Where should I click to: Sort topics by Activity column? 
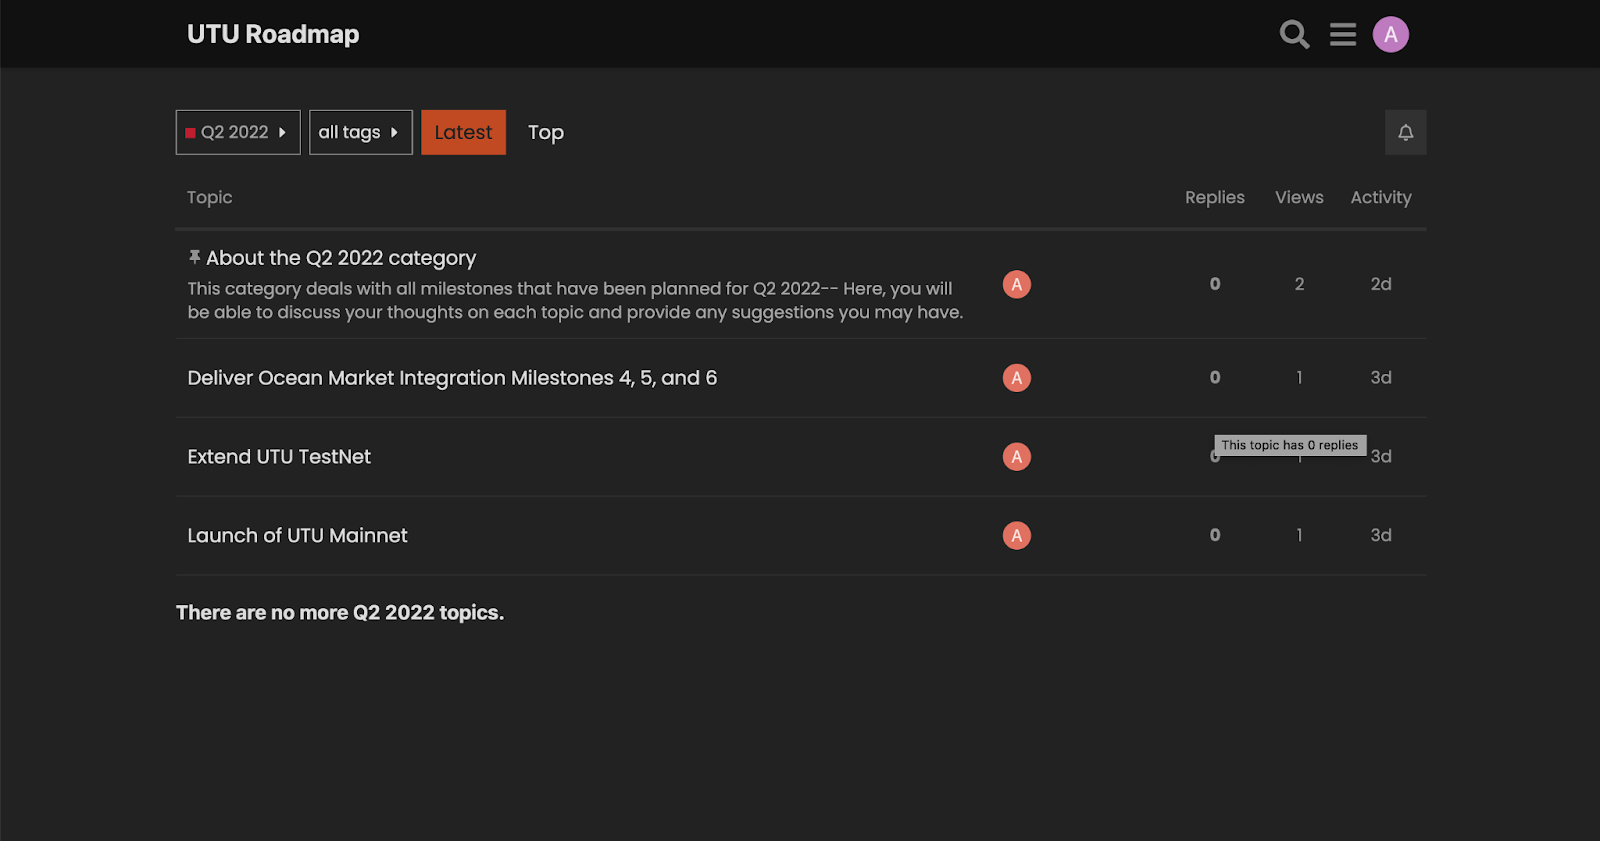click(x=1381, y=198)
